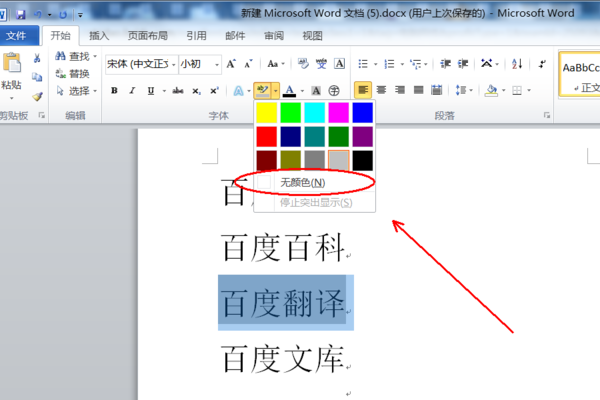
Task: Open the font size dropdown
Action: point(217,64)
